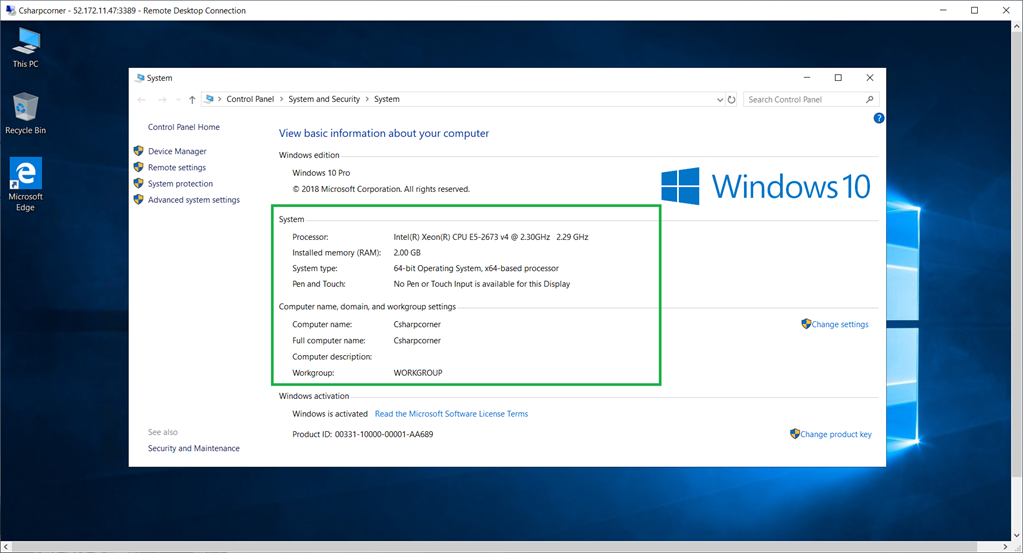Minimize the Remote Desktop Connection window

pyautogui.click(x=943, y=10)
